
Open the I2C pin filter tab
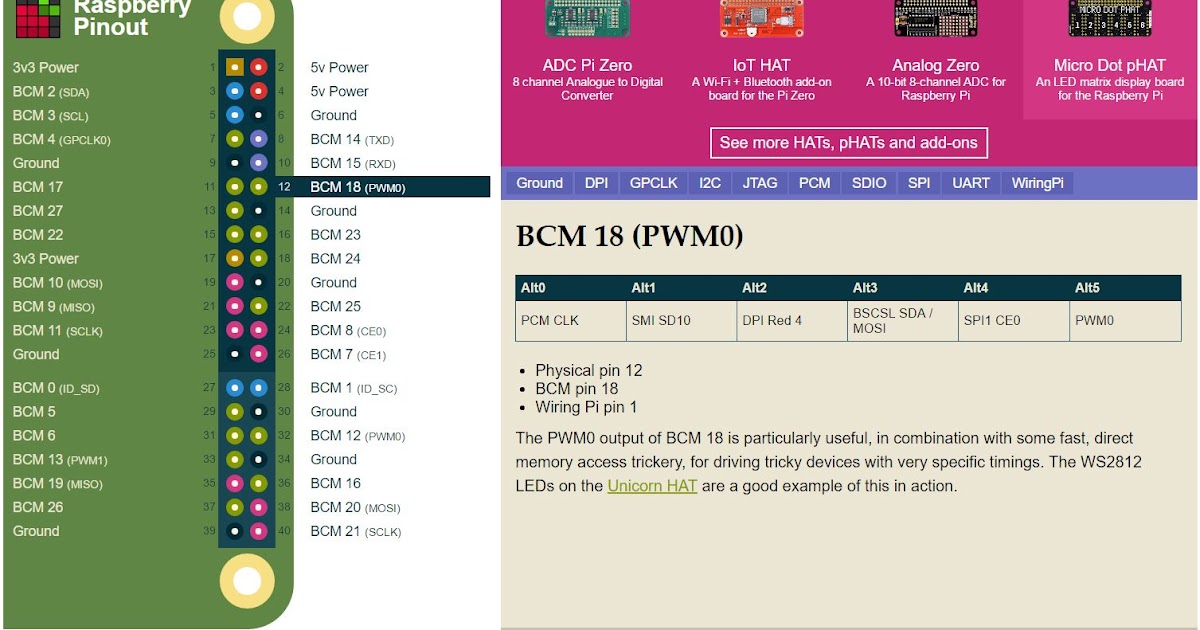click(710, 183)
